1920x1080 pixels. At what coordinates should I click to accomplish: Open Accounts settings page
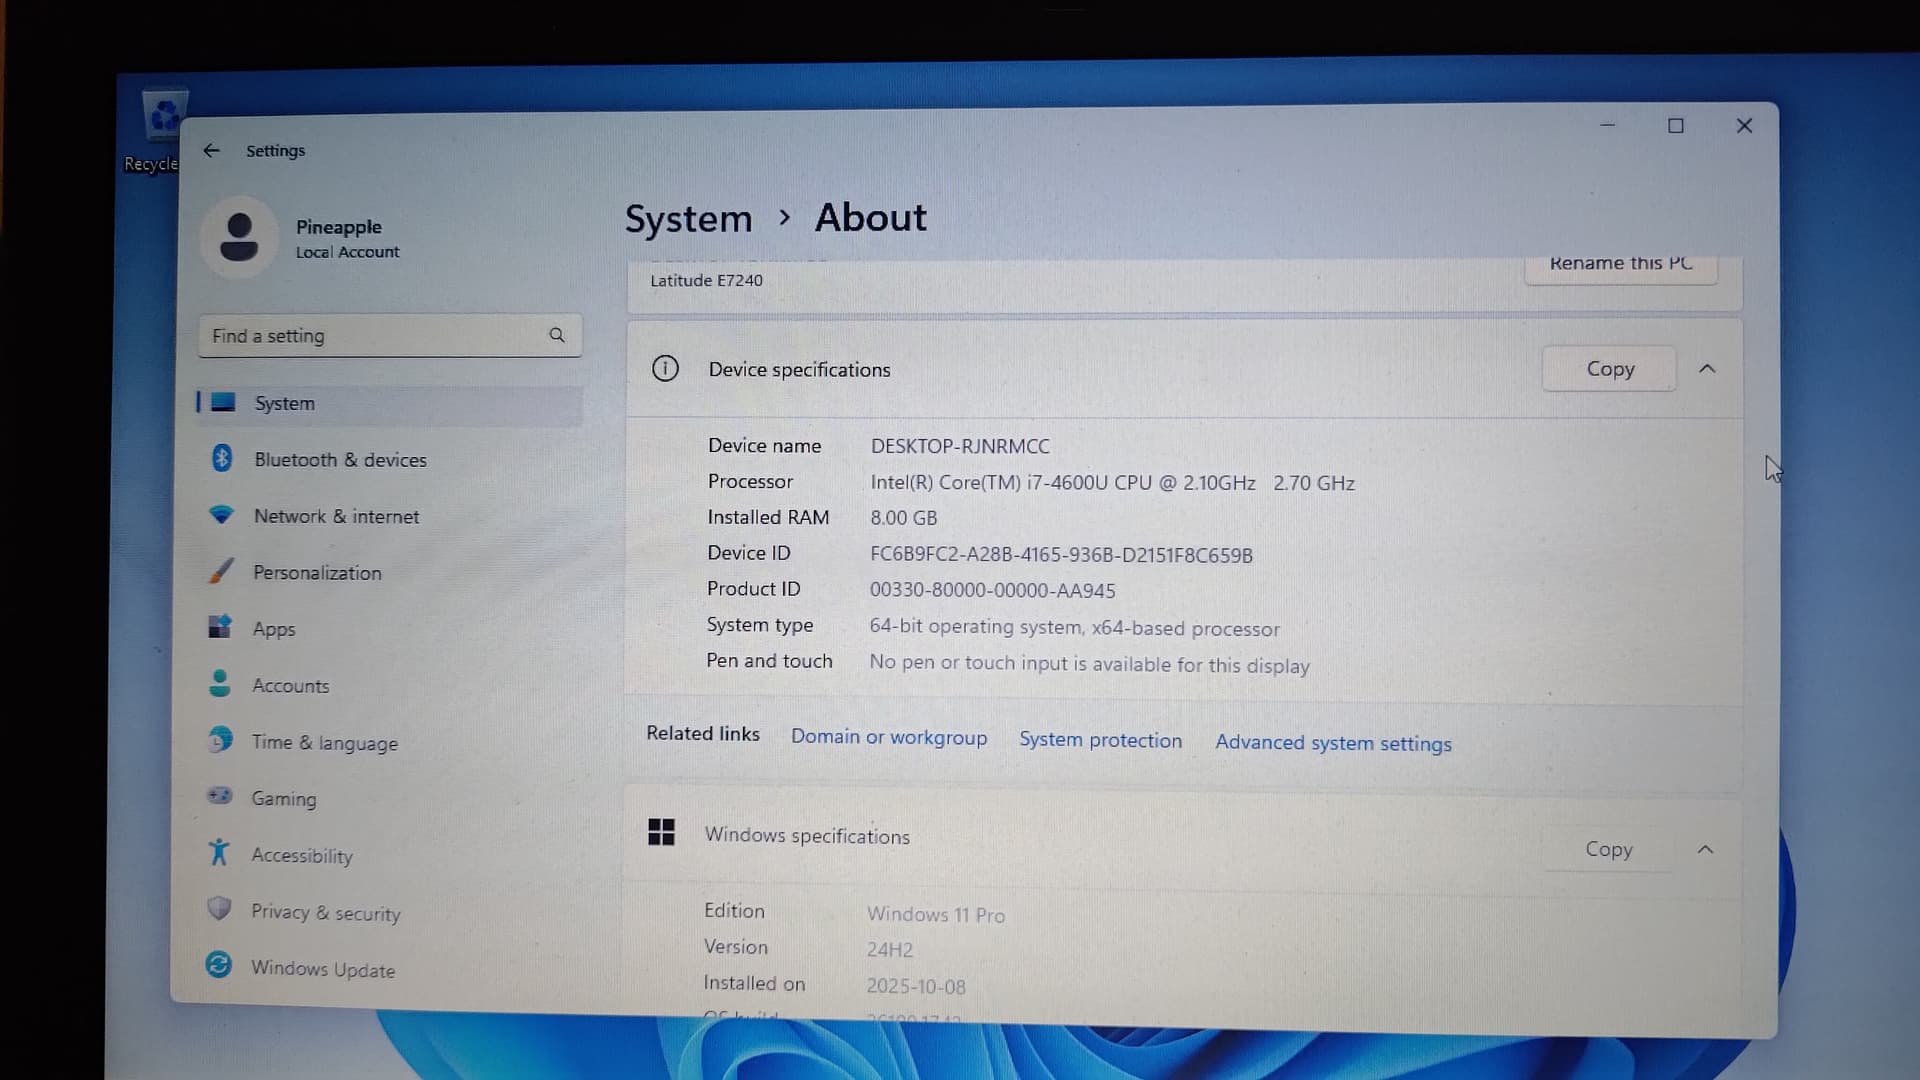[290, 686]
